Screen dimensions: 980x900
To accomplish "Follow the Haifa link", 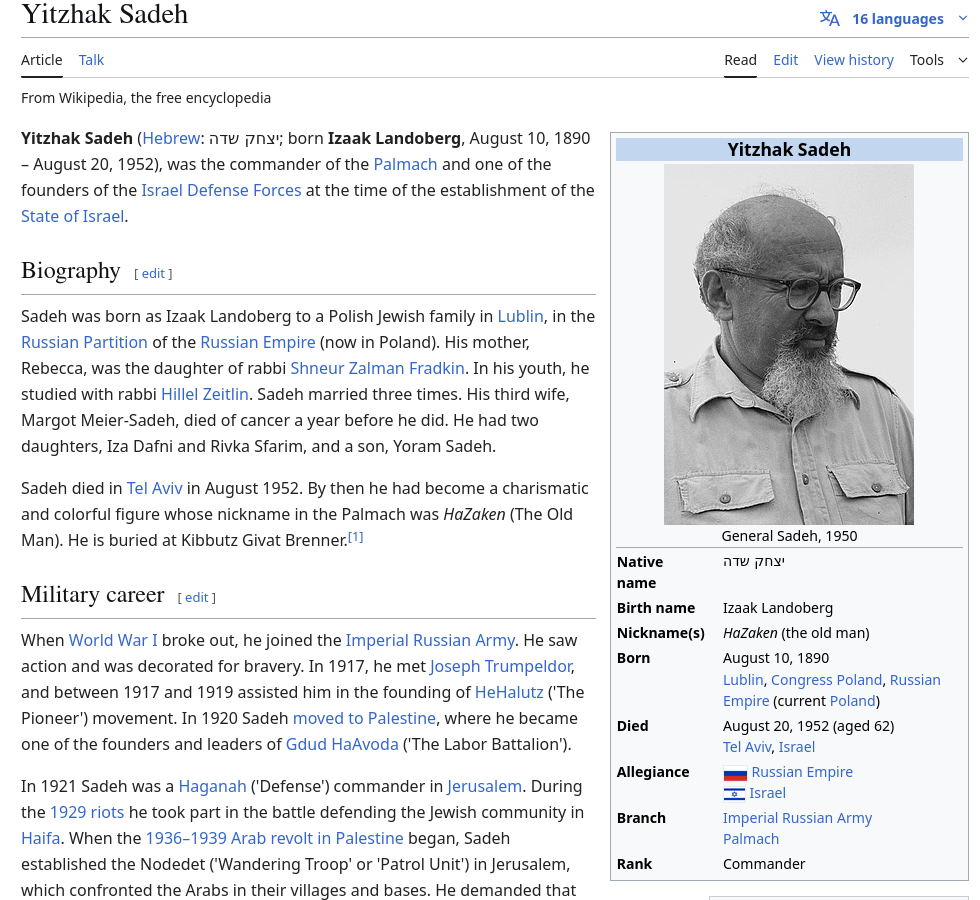I will click(41, 838).
